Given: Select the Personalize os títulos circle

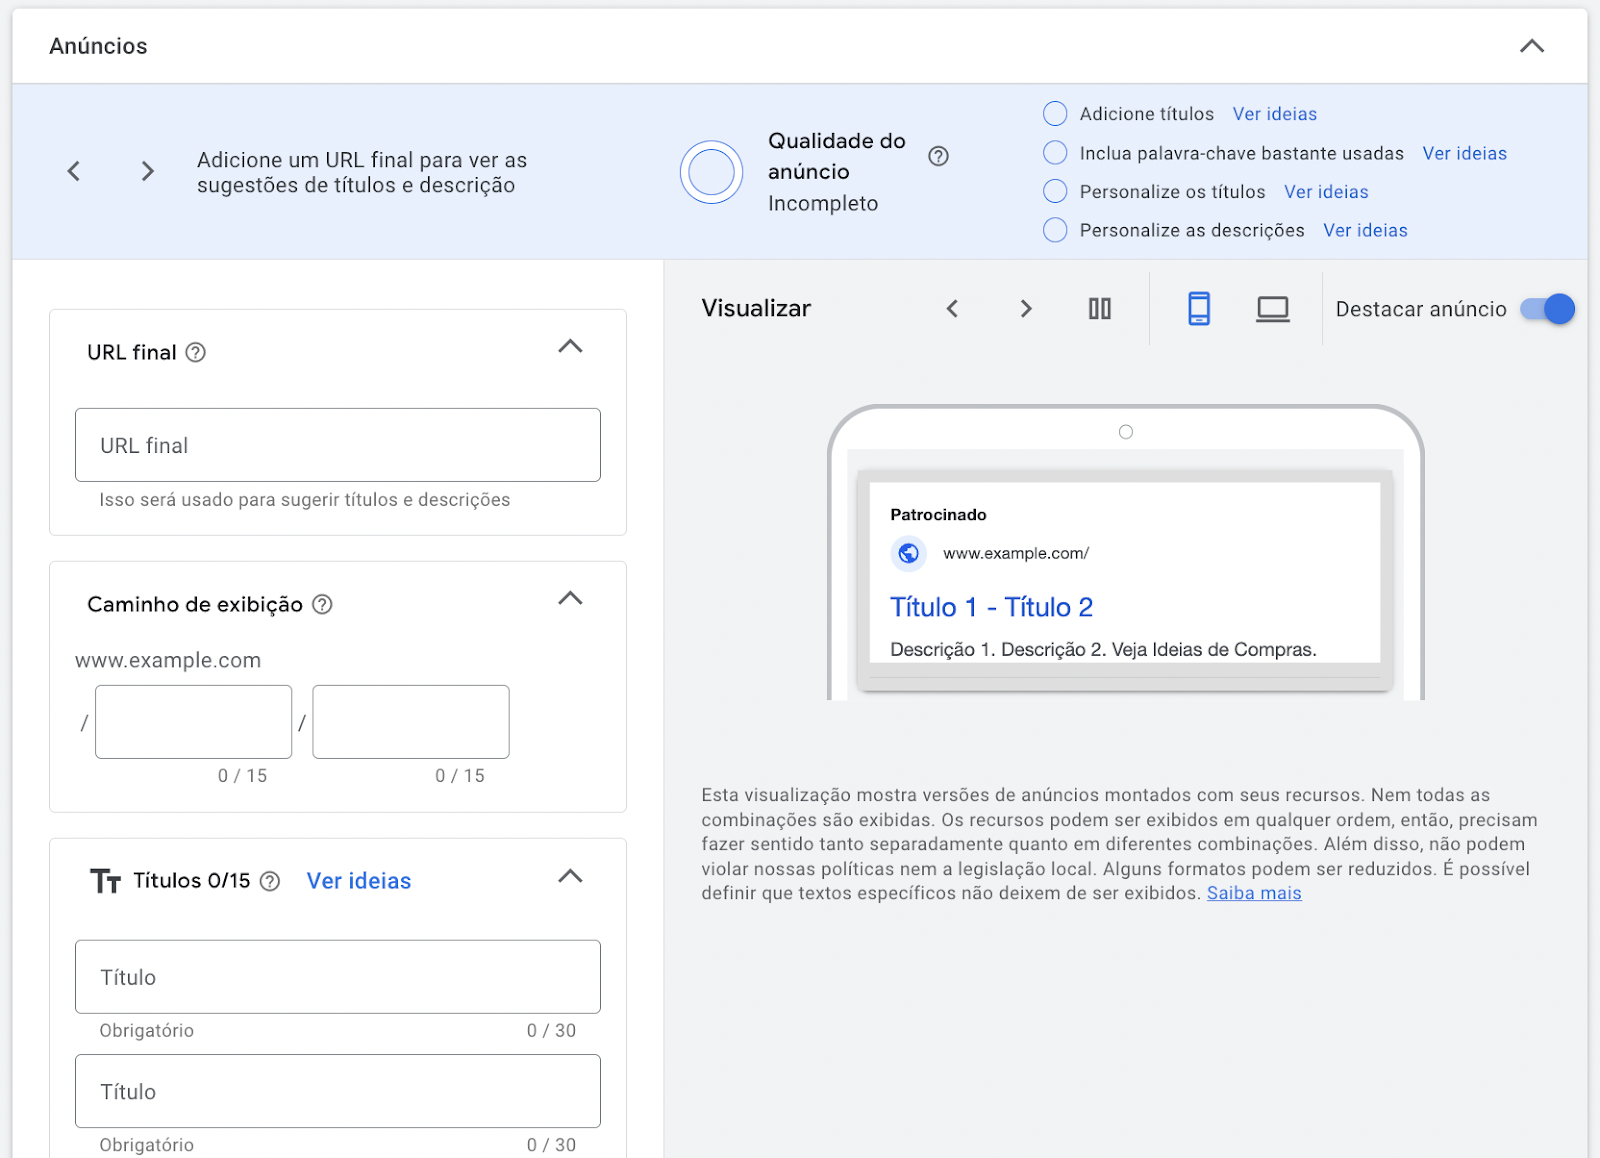Looking at the screenshot, I should [x=1055, y=191].
